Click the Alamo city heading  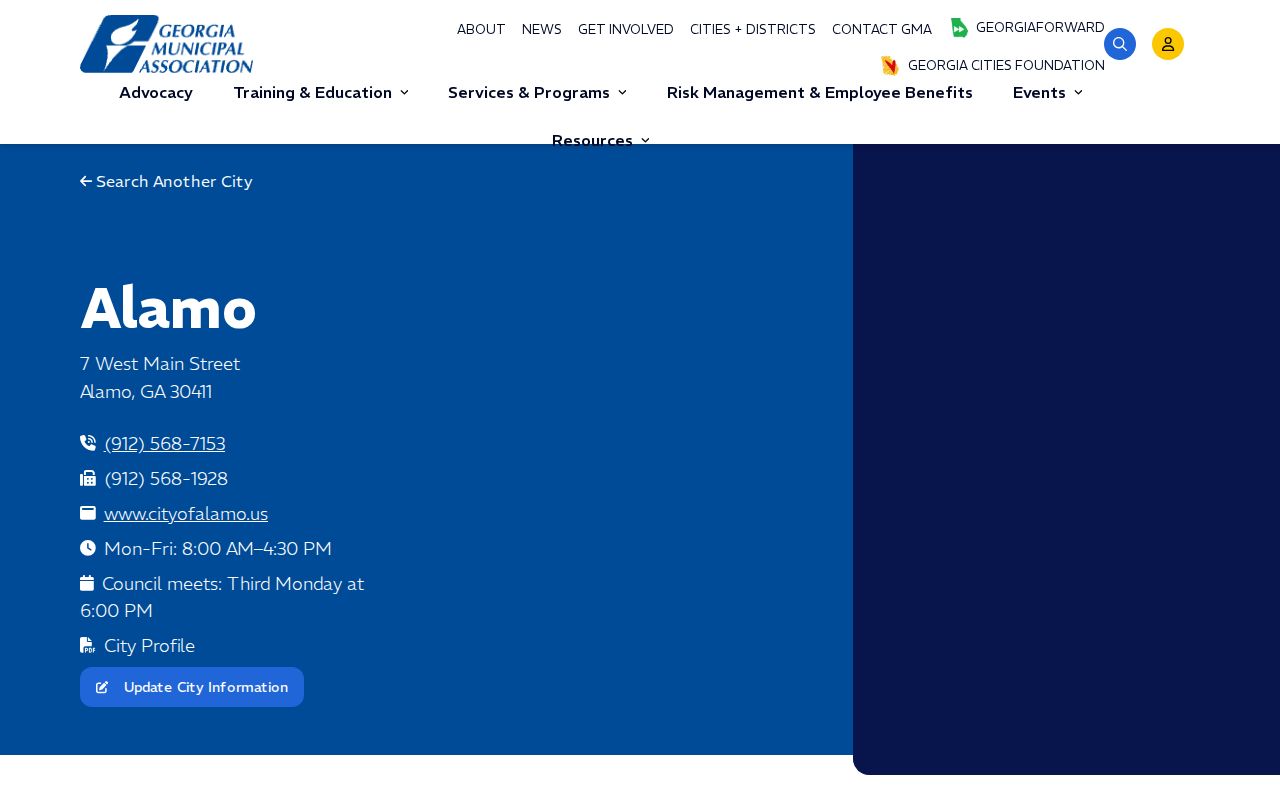pyautogui.click(x=168, y=308)
